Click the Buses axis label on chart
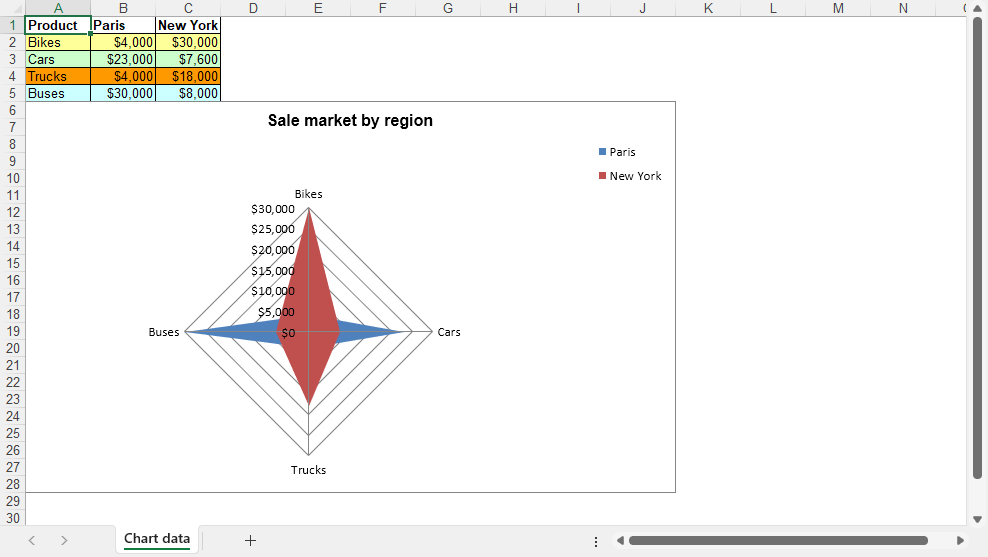Screen dimensions: 988x557 (x=164, y=332)
